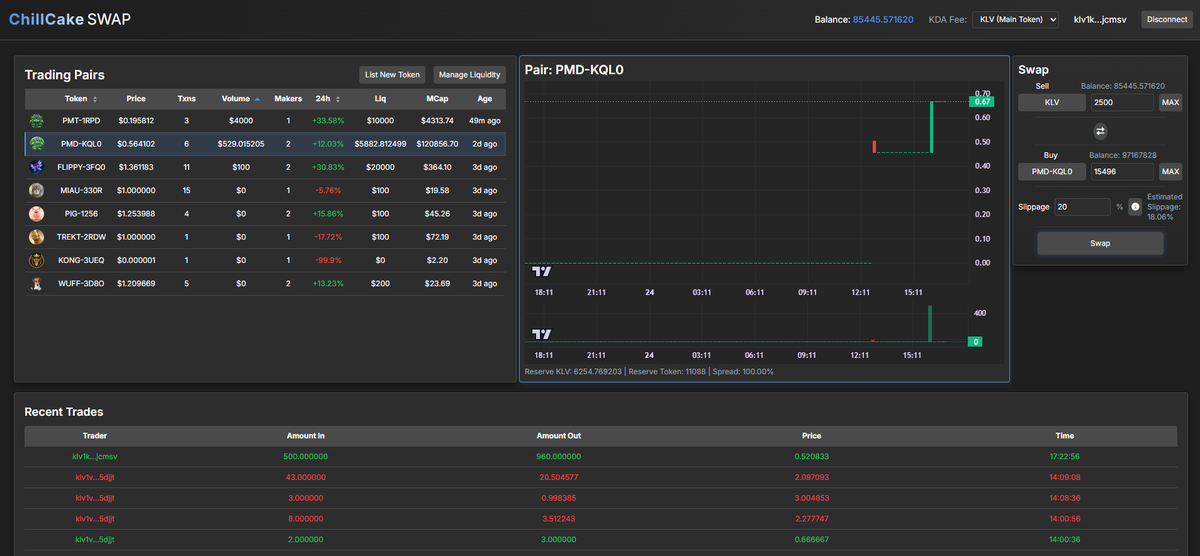The image size is (1200, 556).
Task: Click the +33.58% change for PMT-1RPD
Action: point(328,121)
